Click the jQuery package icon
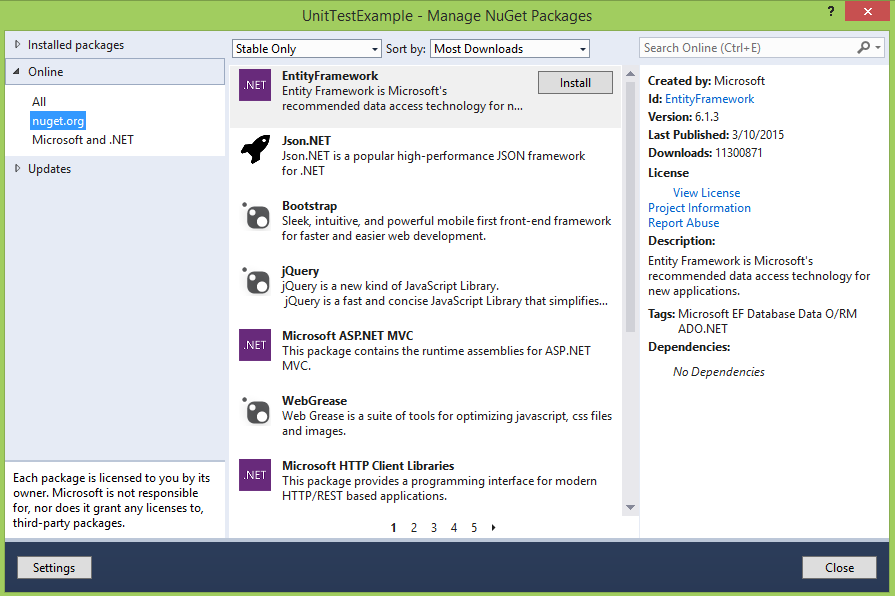895x596 pixels. pos(255,281)
